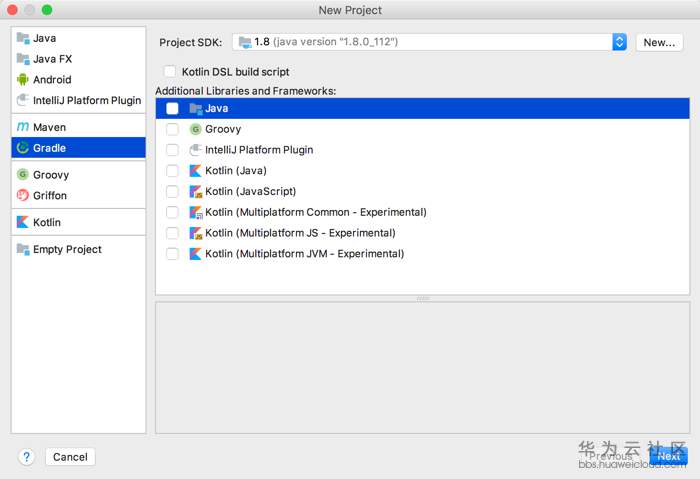
Task: Click the splitter handle below frameworks list
Action: [x=422, y=298]
